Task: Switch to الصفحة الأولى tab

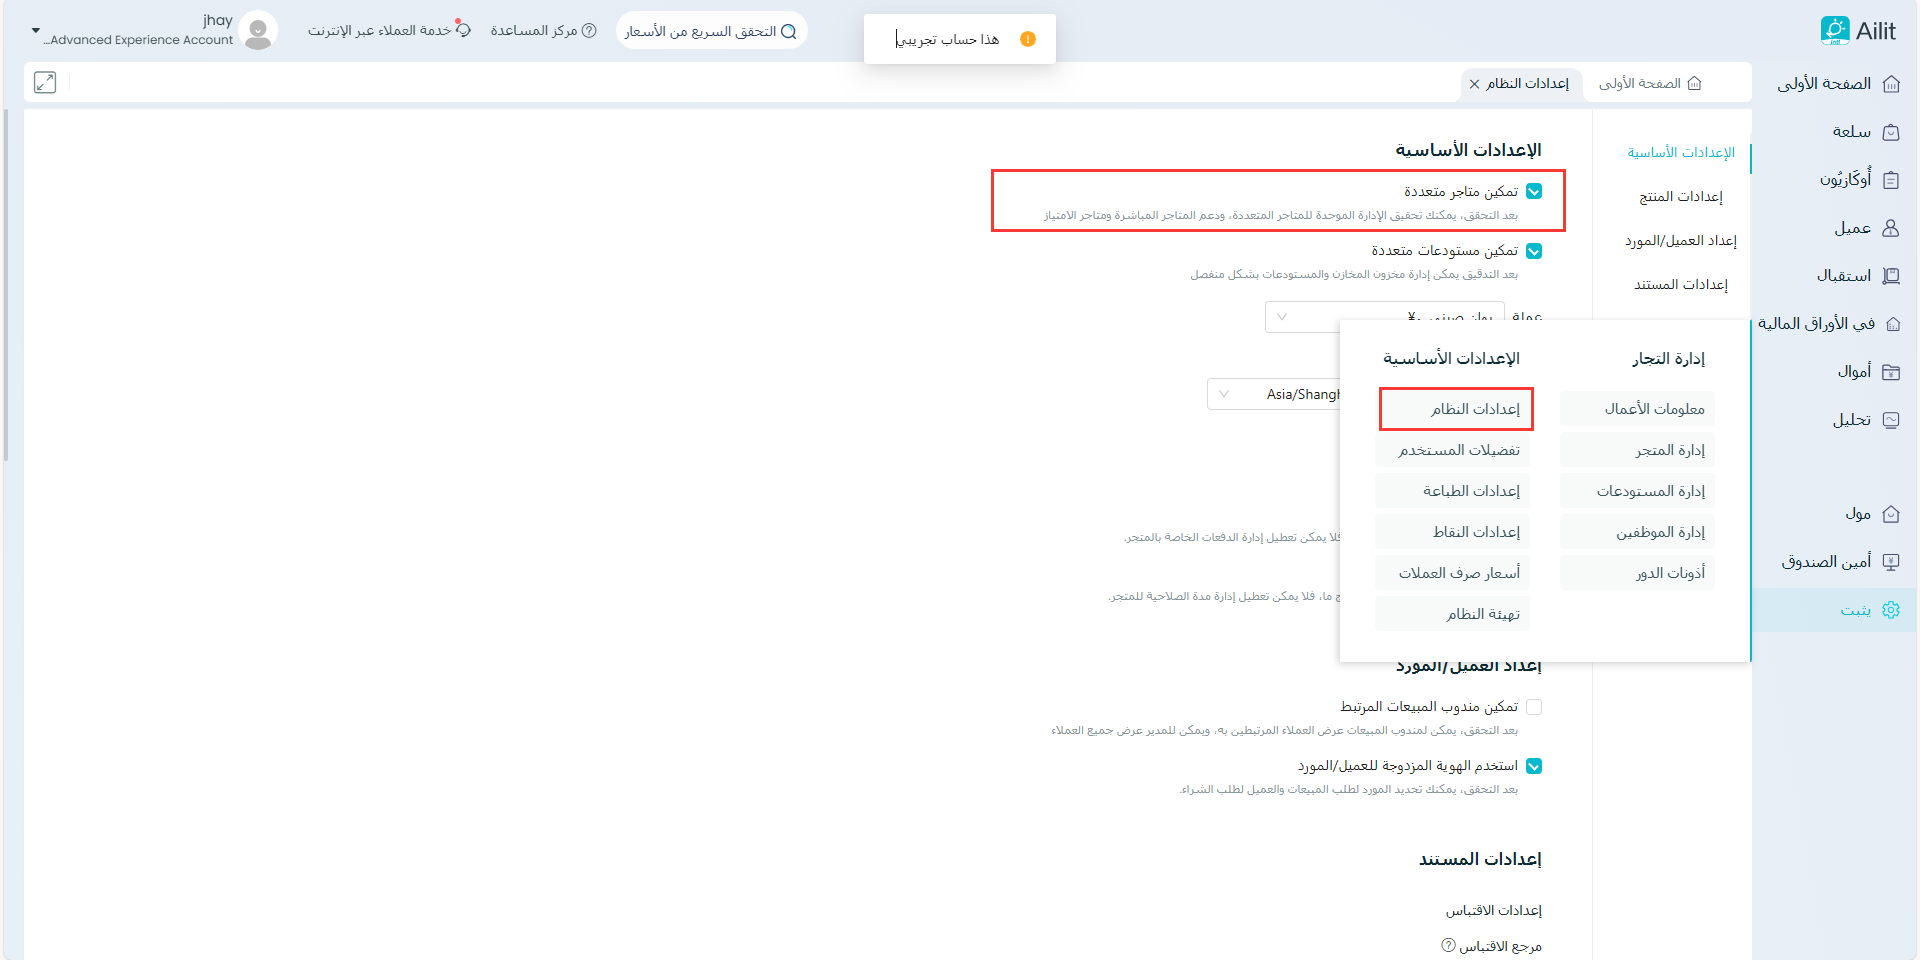Action: pyautogui.click(x=1650, y=84)
